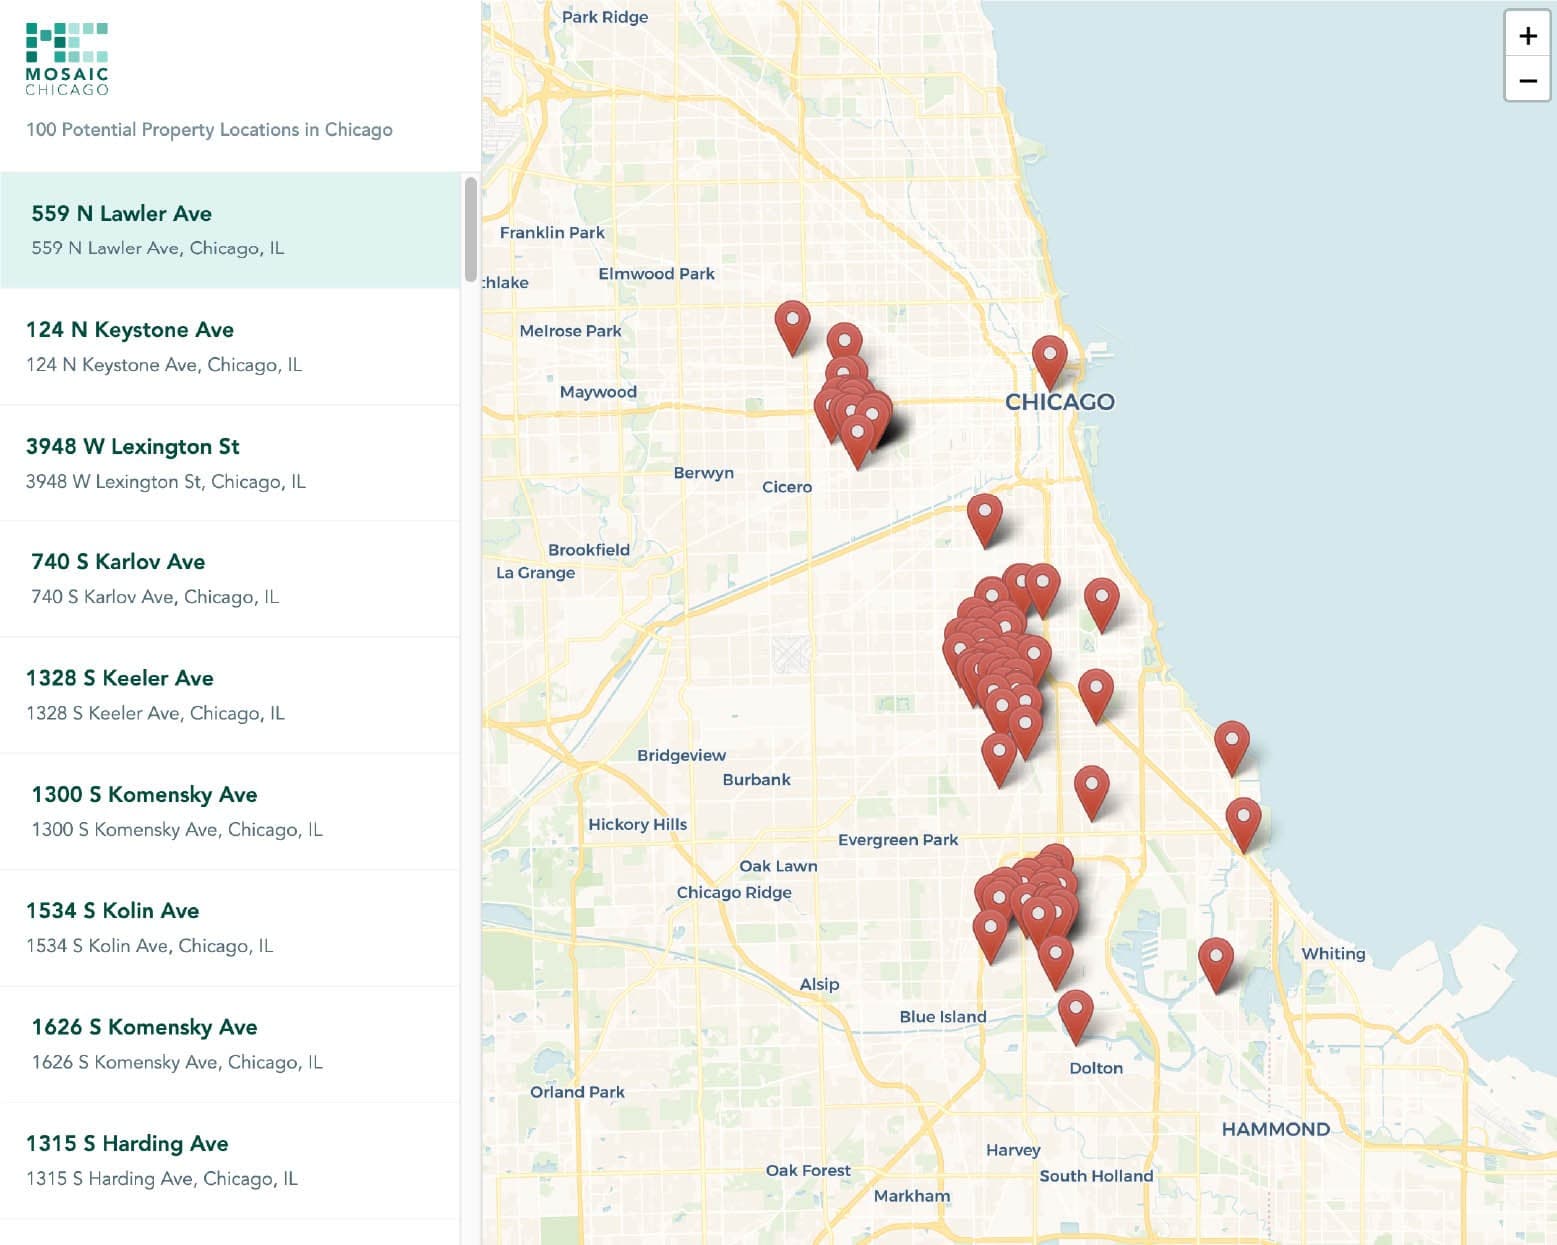
Task: Open the 1626 S Komensky Ave listing
Action: [x=230, y=1044]
